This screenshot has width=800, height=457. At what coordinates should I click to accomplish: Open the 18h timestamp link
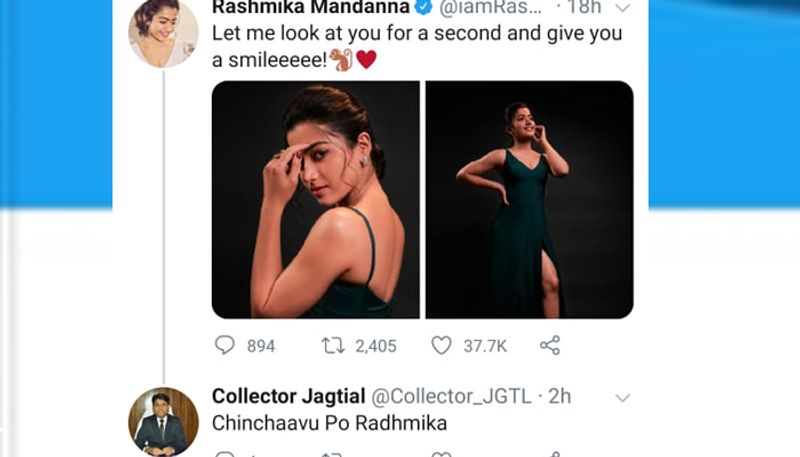[x=585, y=8]
